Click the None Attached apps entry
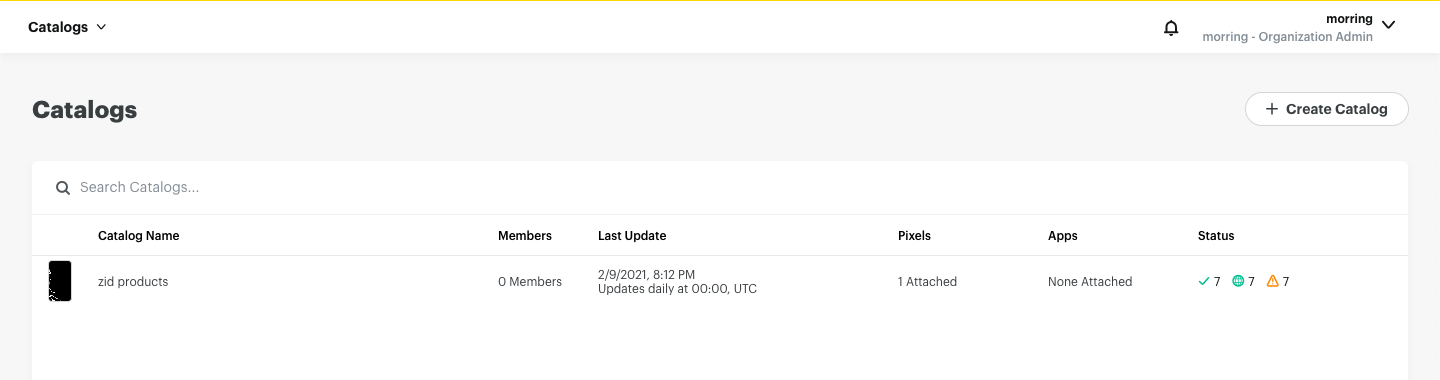 [1090, 282]
